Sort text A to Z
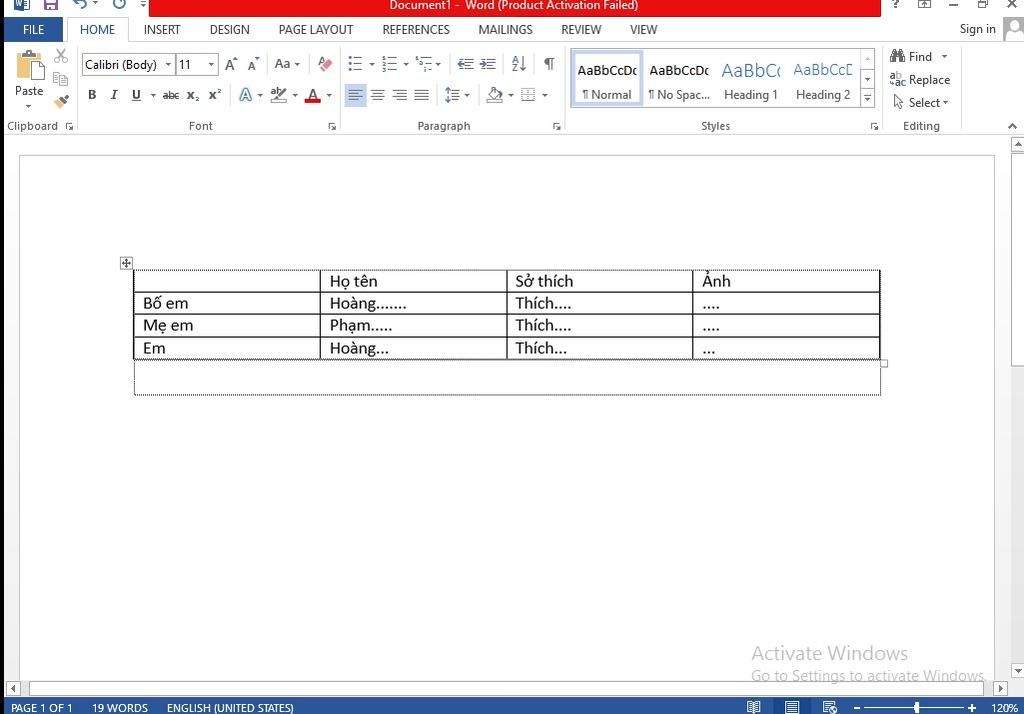The width and height of the screenshot is (1024, 714). pos(519,64)
